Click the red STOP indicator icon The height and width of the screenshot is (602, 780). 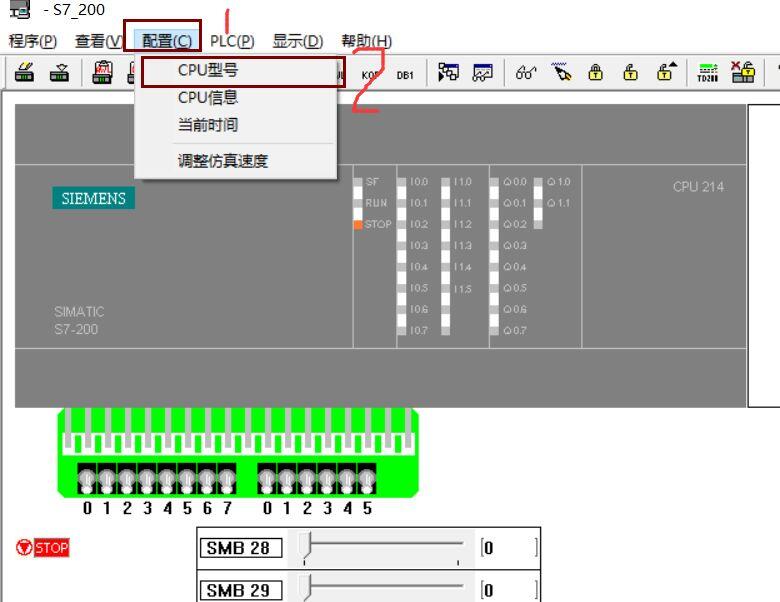point(23,547)
